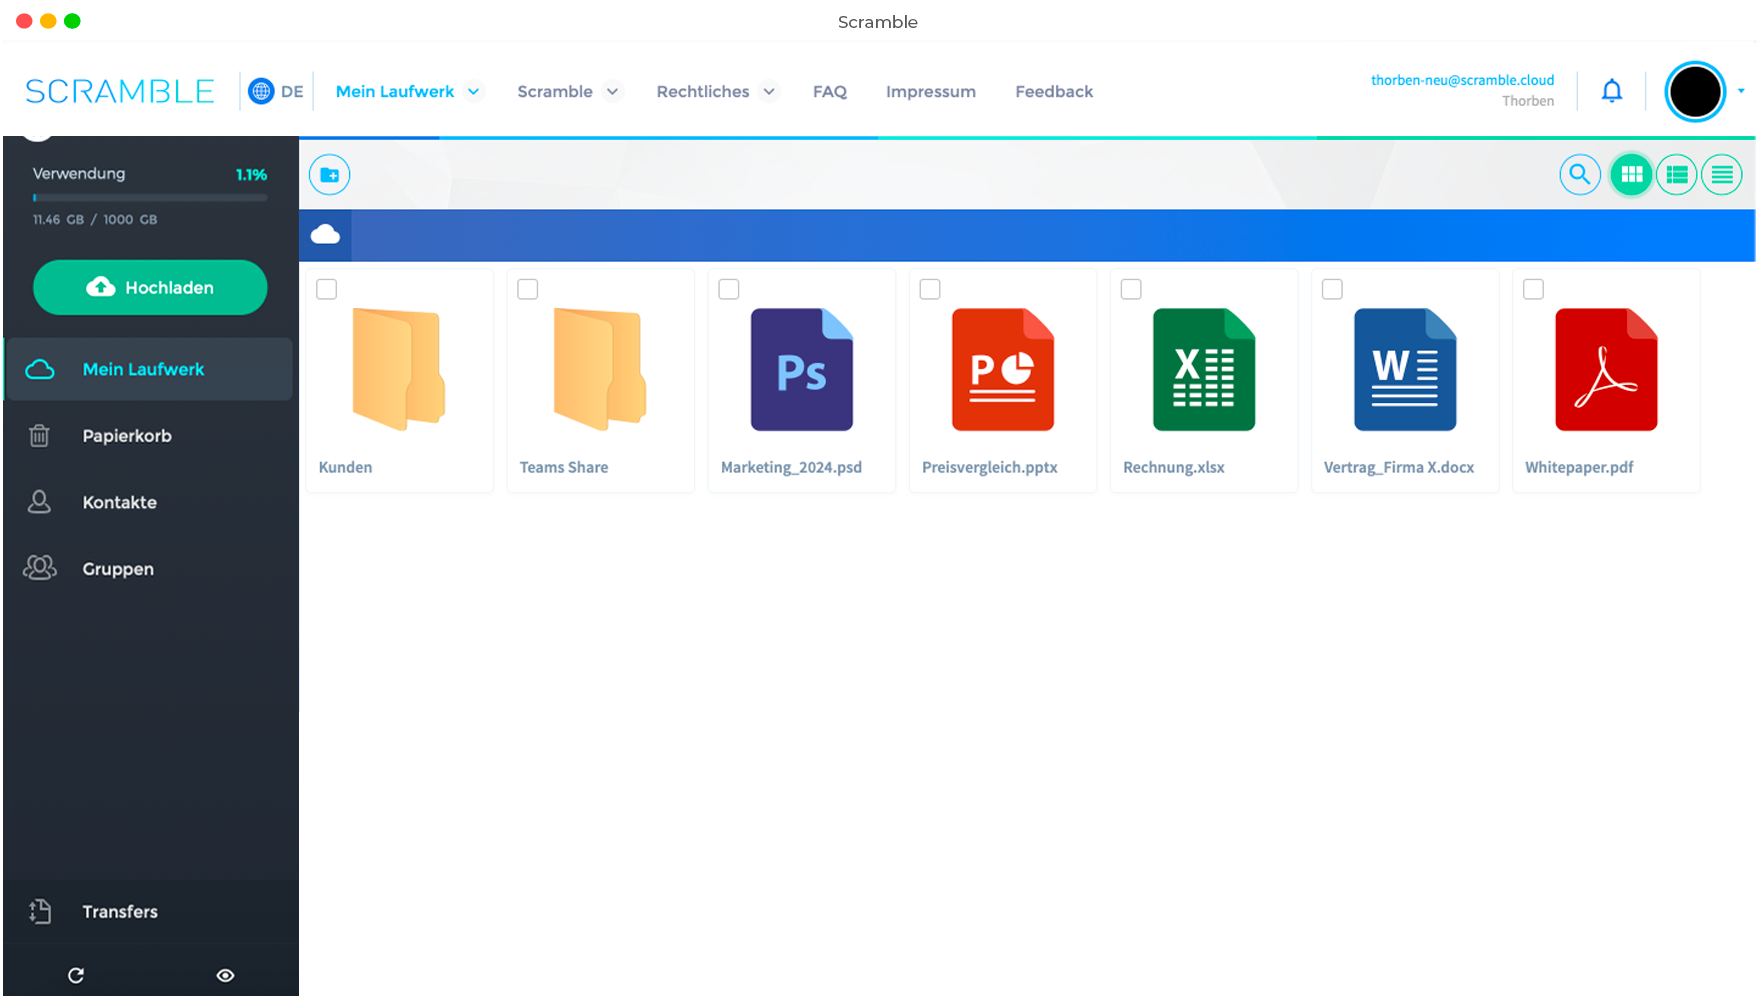Select the Vertrag_Firma X.docx checkbox
Image resolution: width=1760 pixels, height=1000 pixels.
tap(1332, 289)
